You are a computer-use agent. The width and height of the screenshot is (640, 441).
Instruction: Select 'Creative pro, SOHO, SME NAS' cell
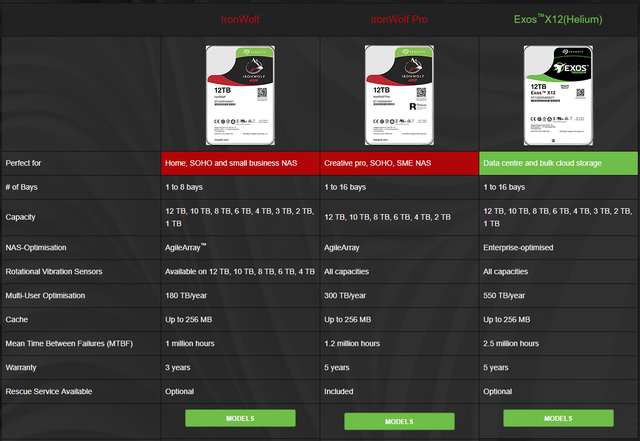[399, 163]
